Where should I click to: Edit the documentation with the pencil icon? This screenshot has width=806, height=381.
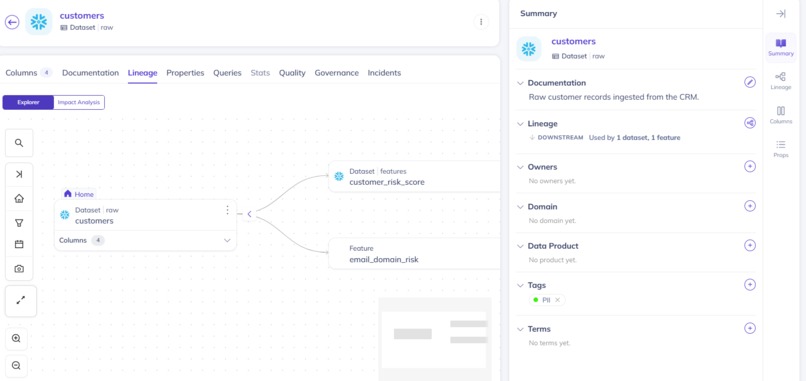(750, 82)
